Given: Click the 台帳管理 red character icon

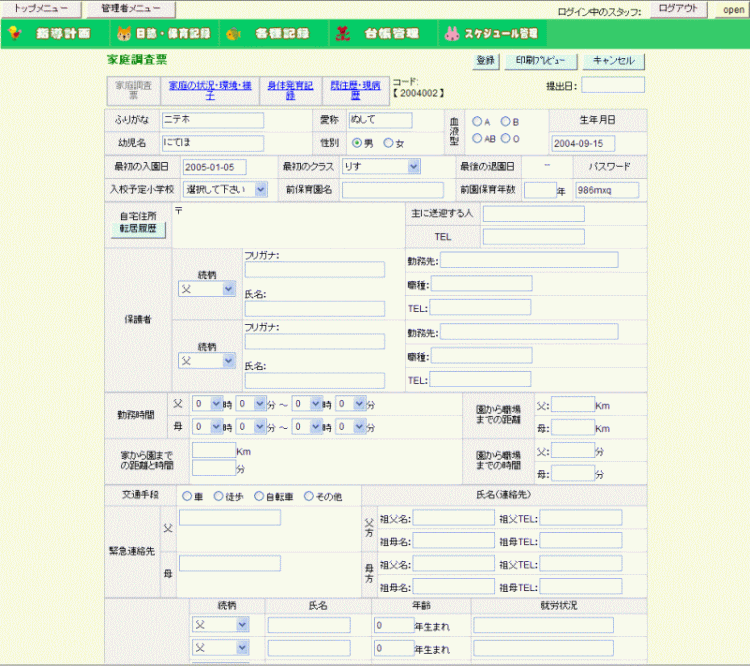Looking at the screenshot, I should coord(342,33).
